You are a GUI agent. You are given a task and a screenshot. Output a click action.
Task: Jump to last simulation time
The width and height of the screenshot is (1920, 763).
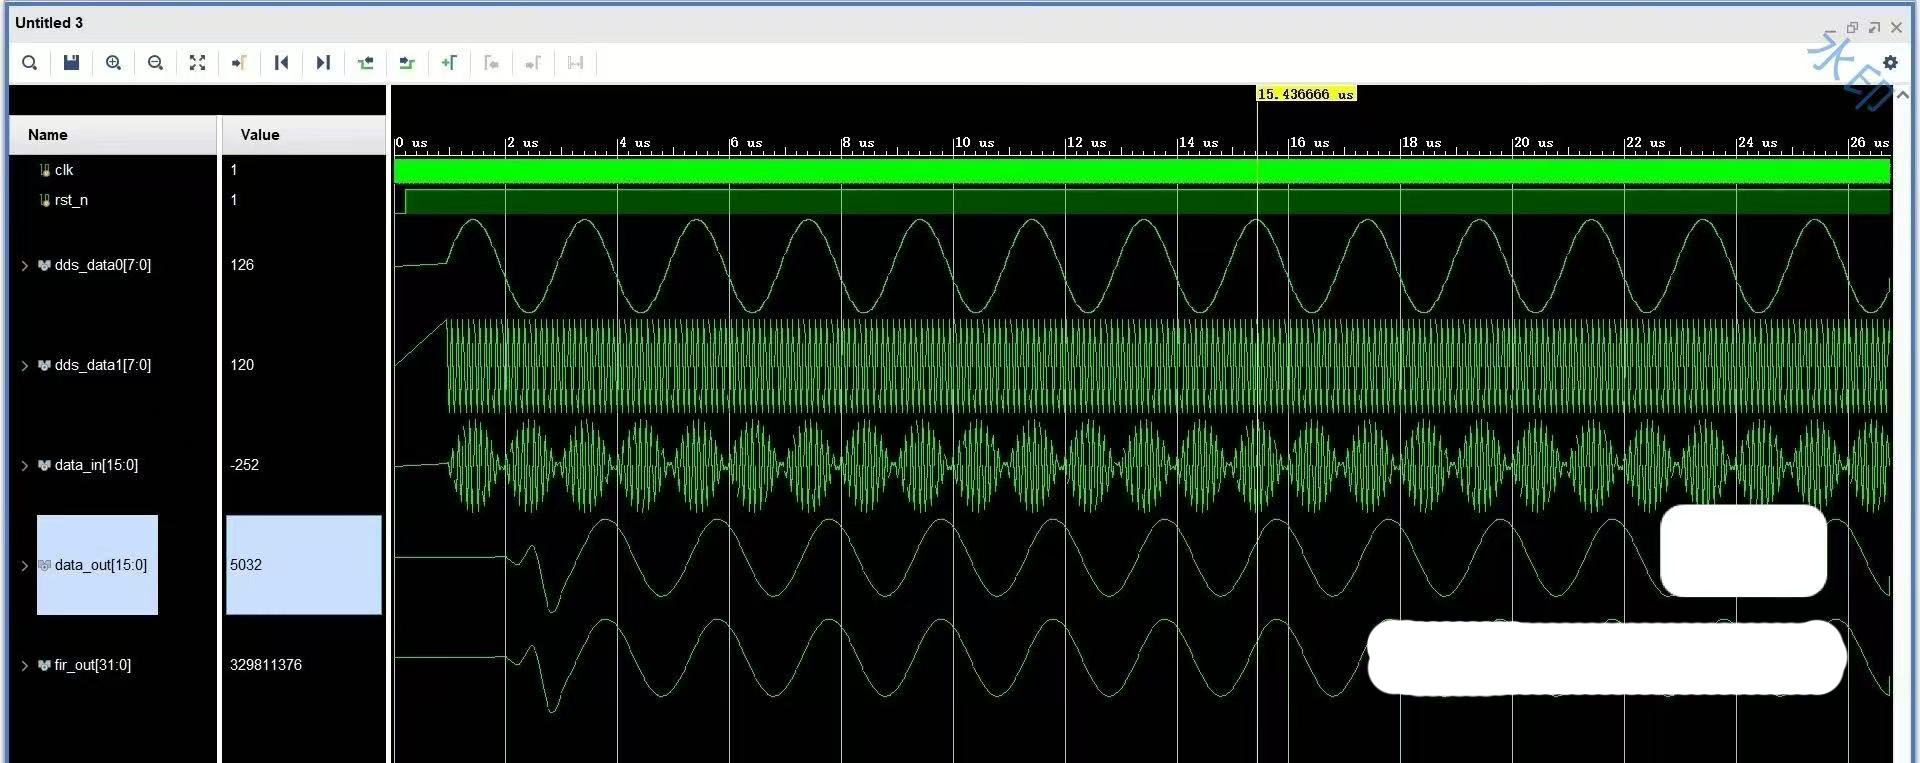tap(323, 63)
